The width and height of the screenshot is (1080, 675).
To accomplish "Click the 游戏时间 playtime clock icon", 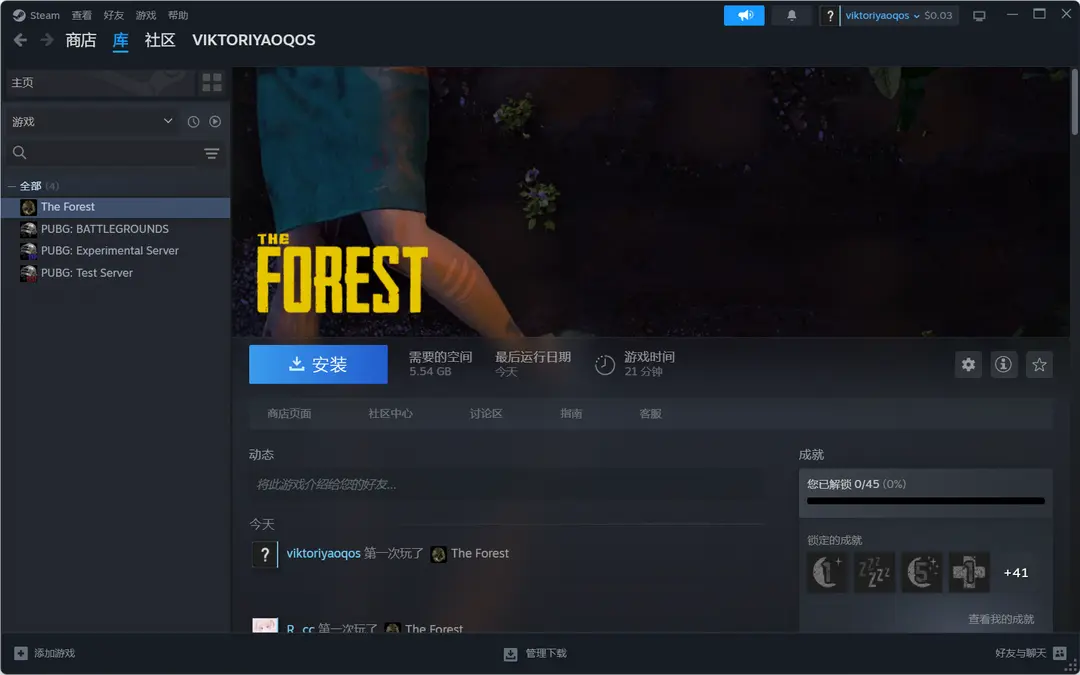I will tap(605, 364).
